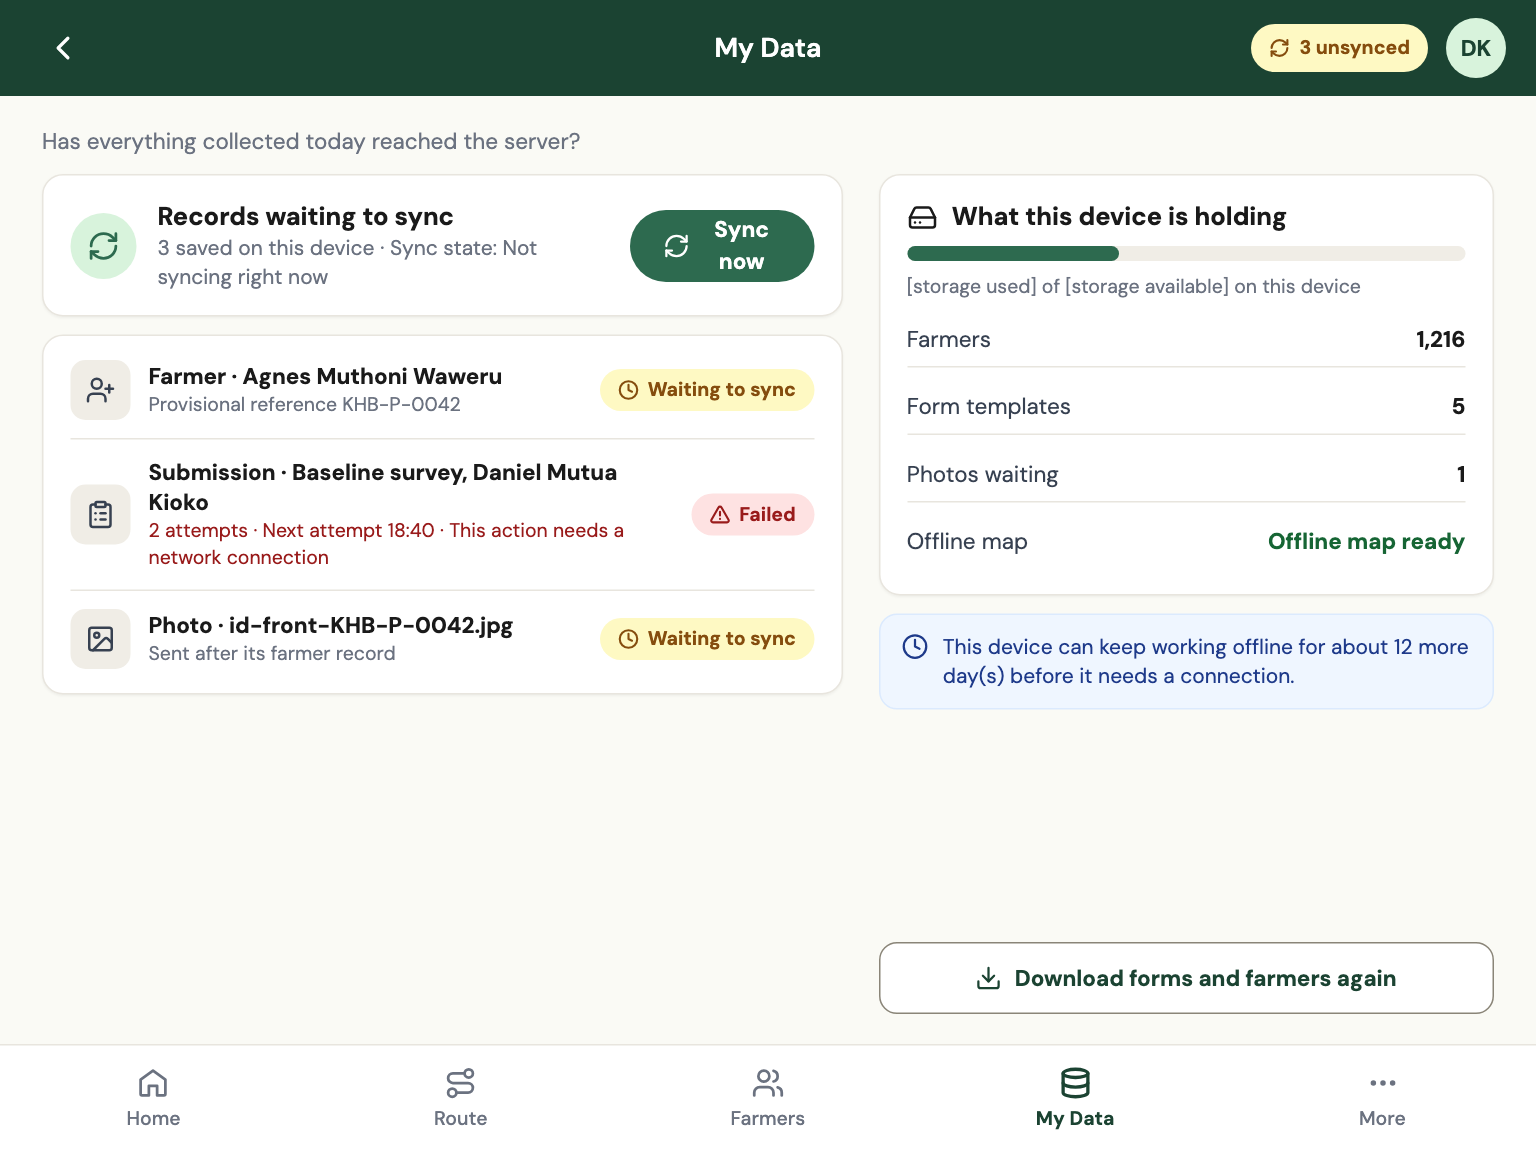Open photo id-front-KHB-P-0042.jpg entry
Image resolution: width=1536 pixels, height=1152 pixels.
click(x=443, y=639)
